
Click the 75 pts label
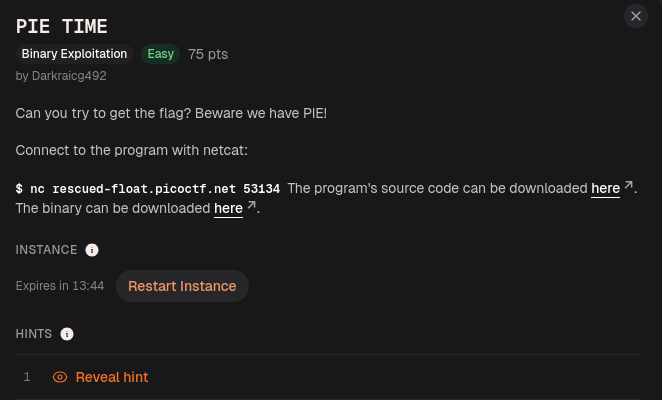[208, 54]
